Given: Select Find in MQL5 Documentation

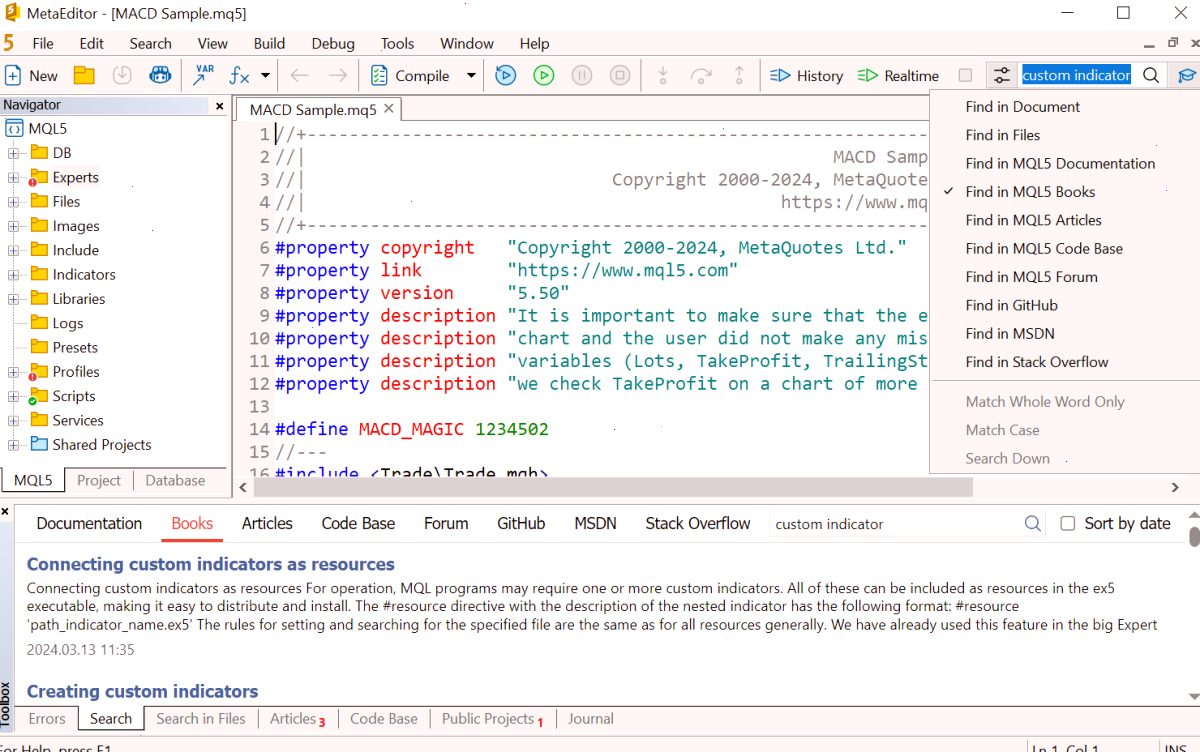Looking at the screenshot, I should click(1060, 163).
